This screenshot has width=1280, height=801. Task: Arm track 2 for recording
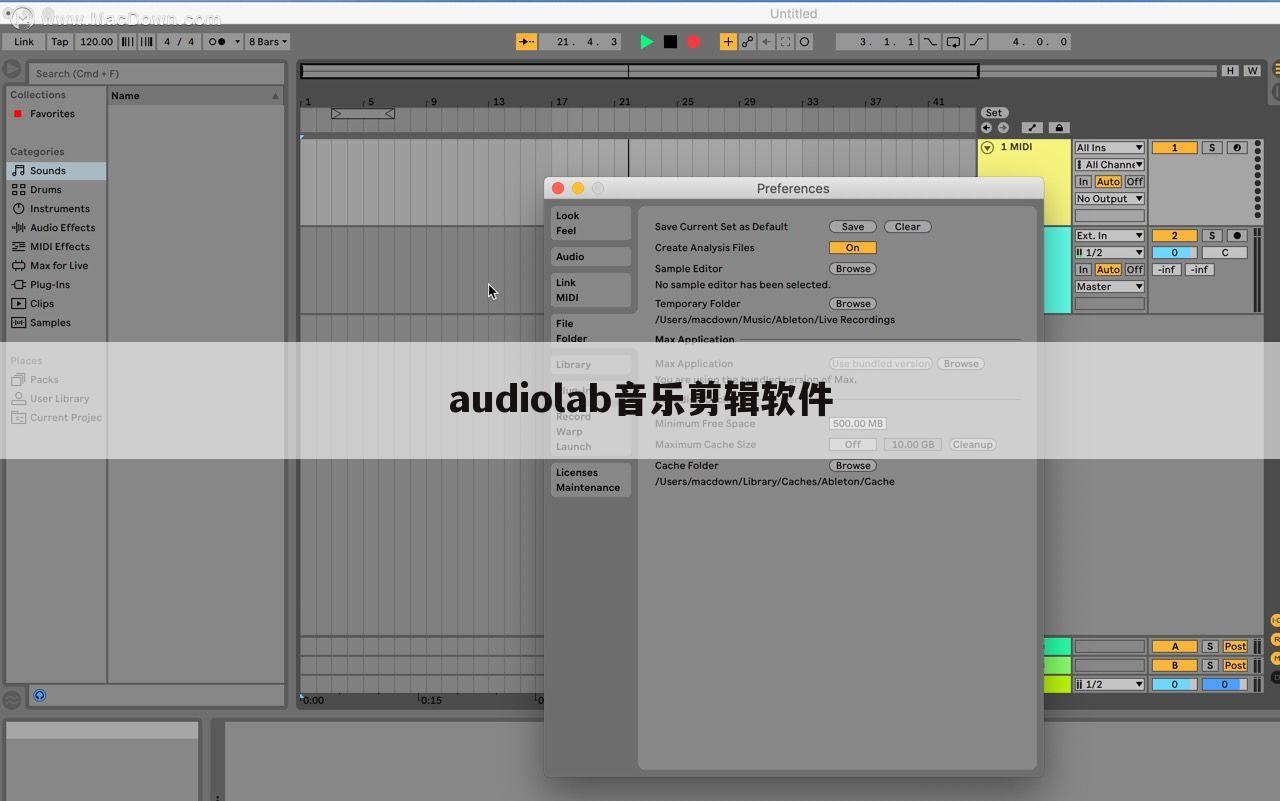pos(1237,236)
